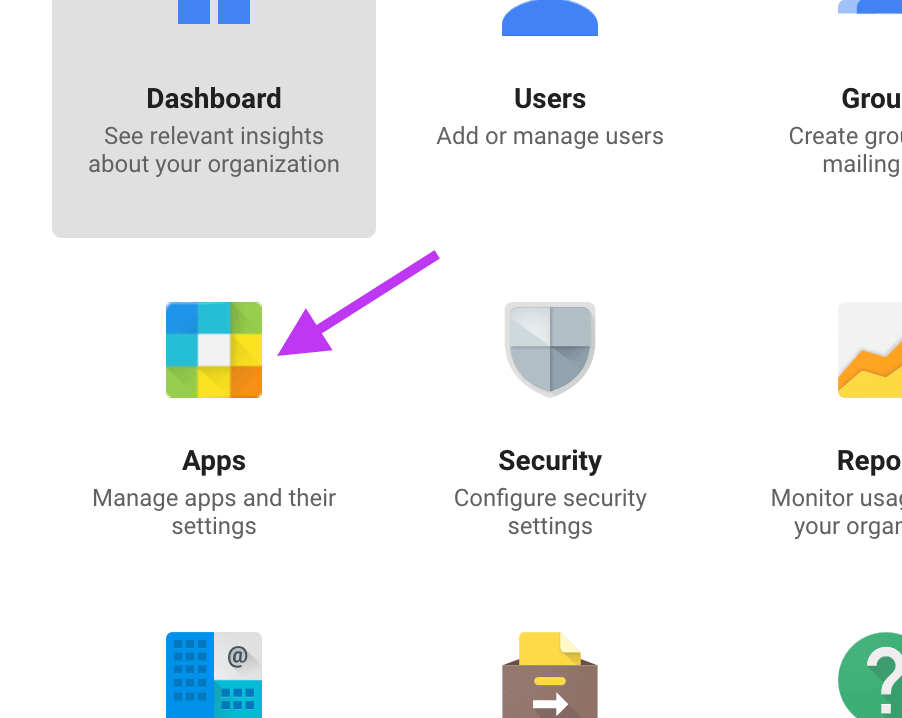Open the Data migration box icon
This screenshot has width=902, height=718.
click(x=550, y=675)
